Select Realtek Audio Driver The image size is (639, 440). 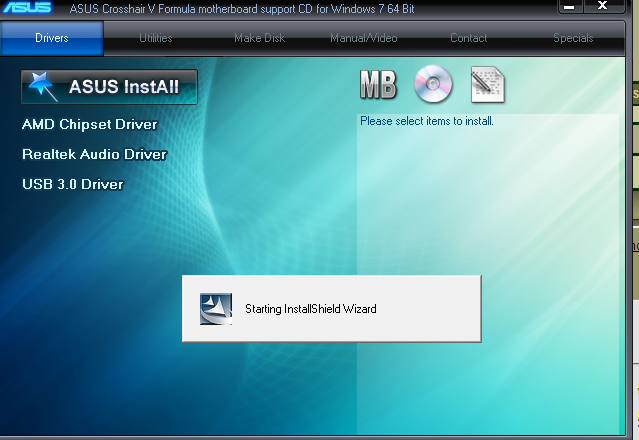94,154
